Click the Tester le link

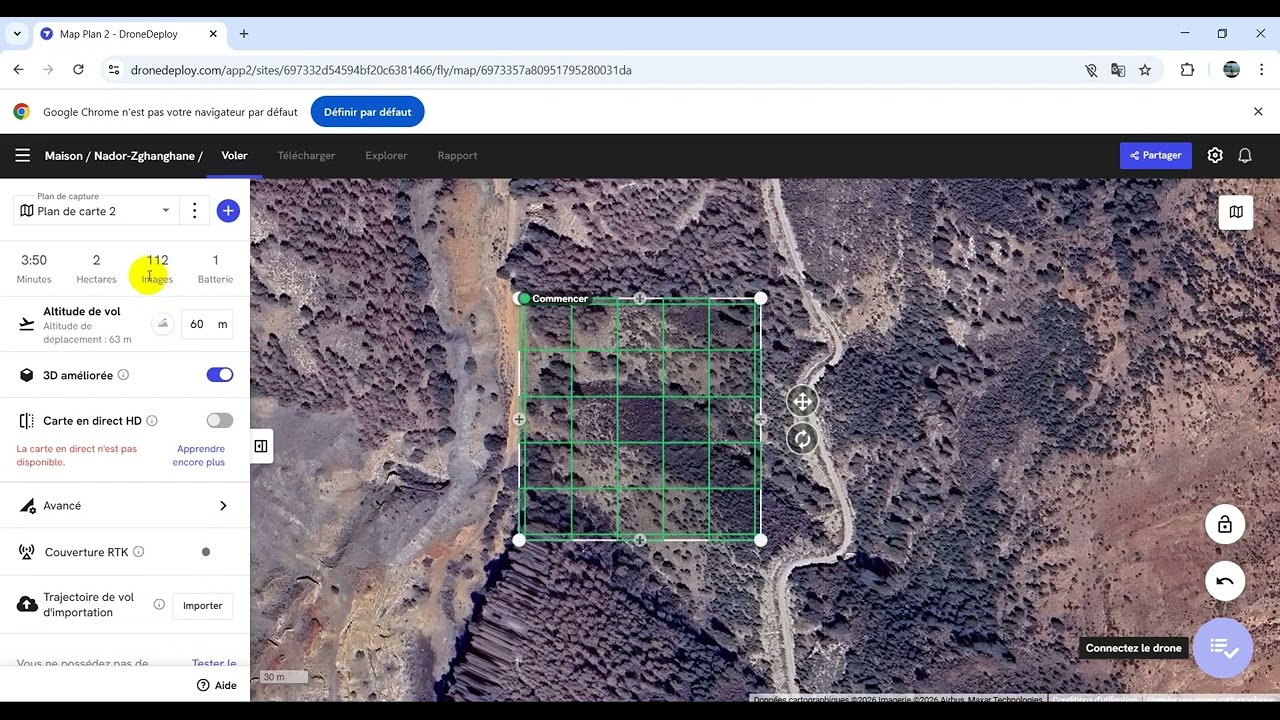pos(214,663)
